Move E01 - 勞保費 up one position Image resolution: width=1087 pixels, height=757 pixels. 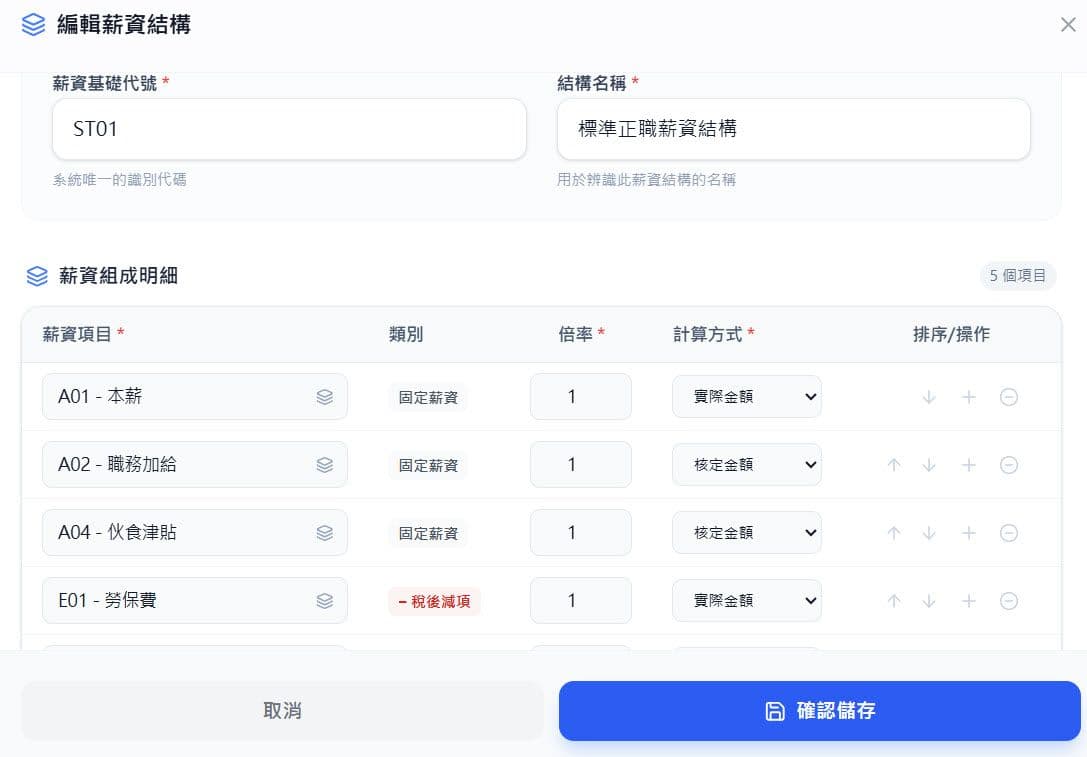(893, 600)
